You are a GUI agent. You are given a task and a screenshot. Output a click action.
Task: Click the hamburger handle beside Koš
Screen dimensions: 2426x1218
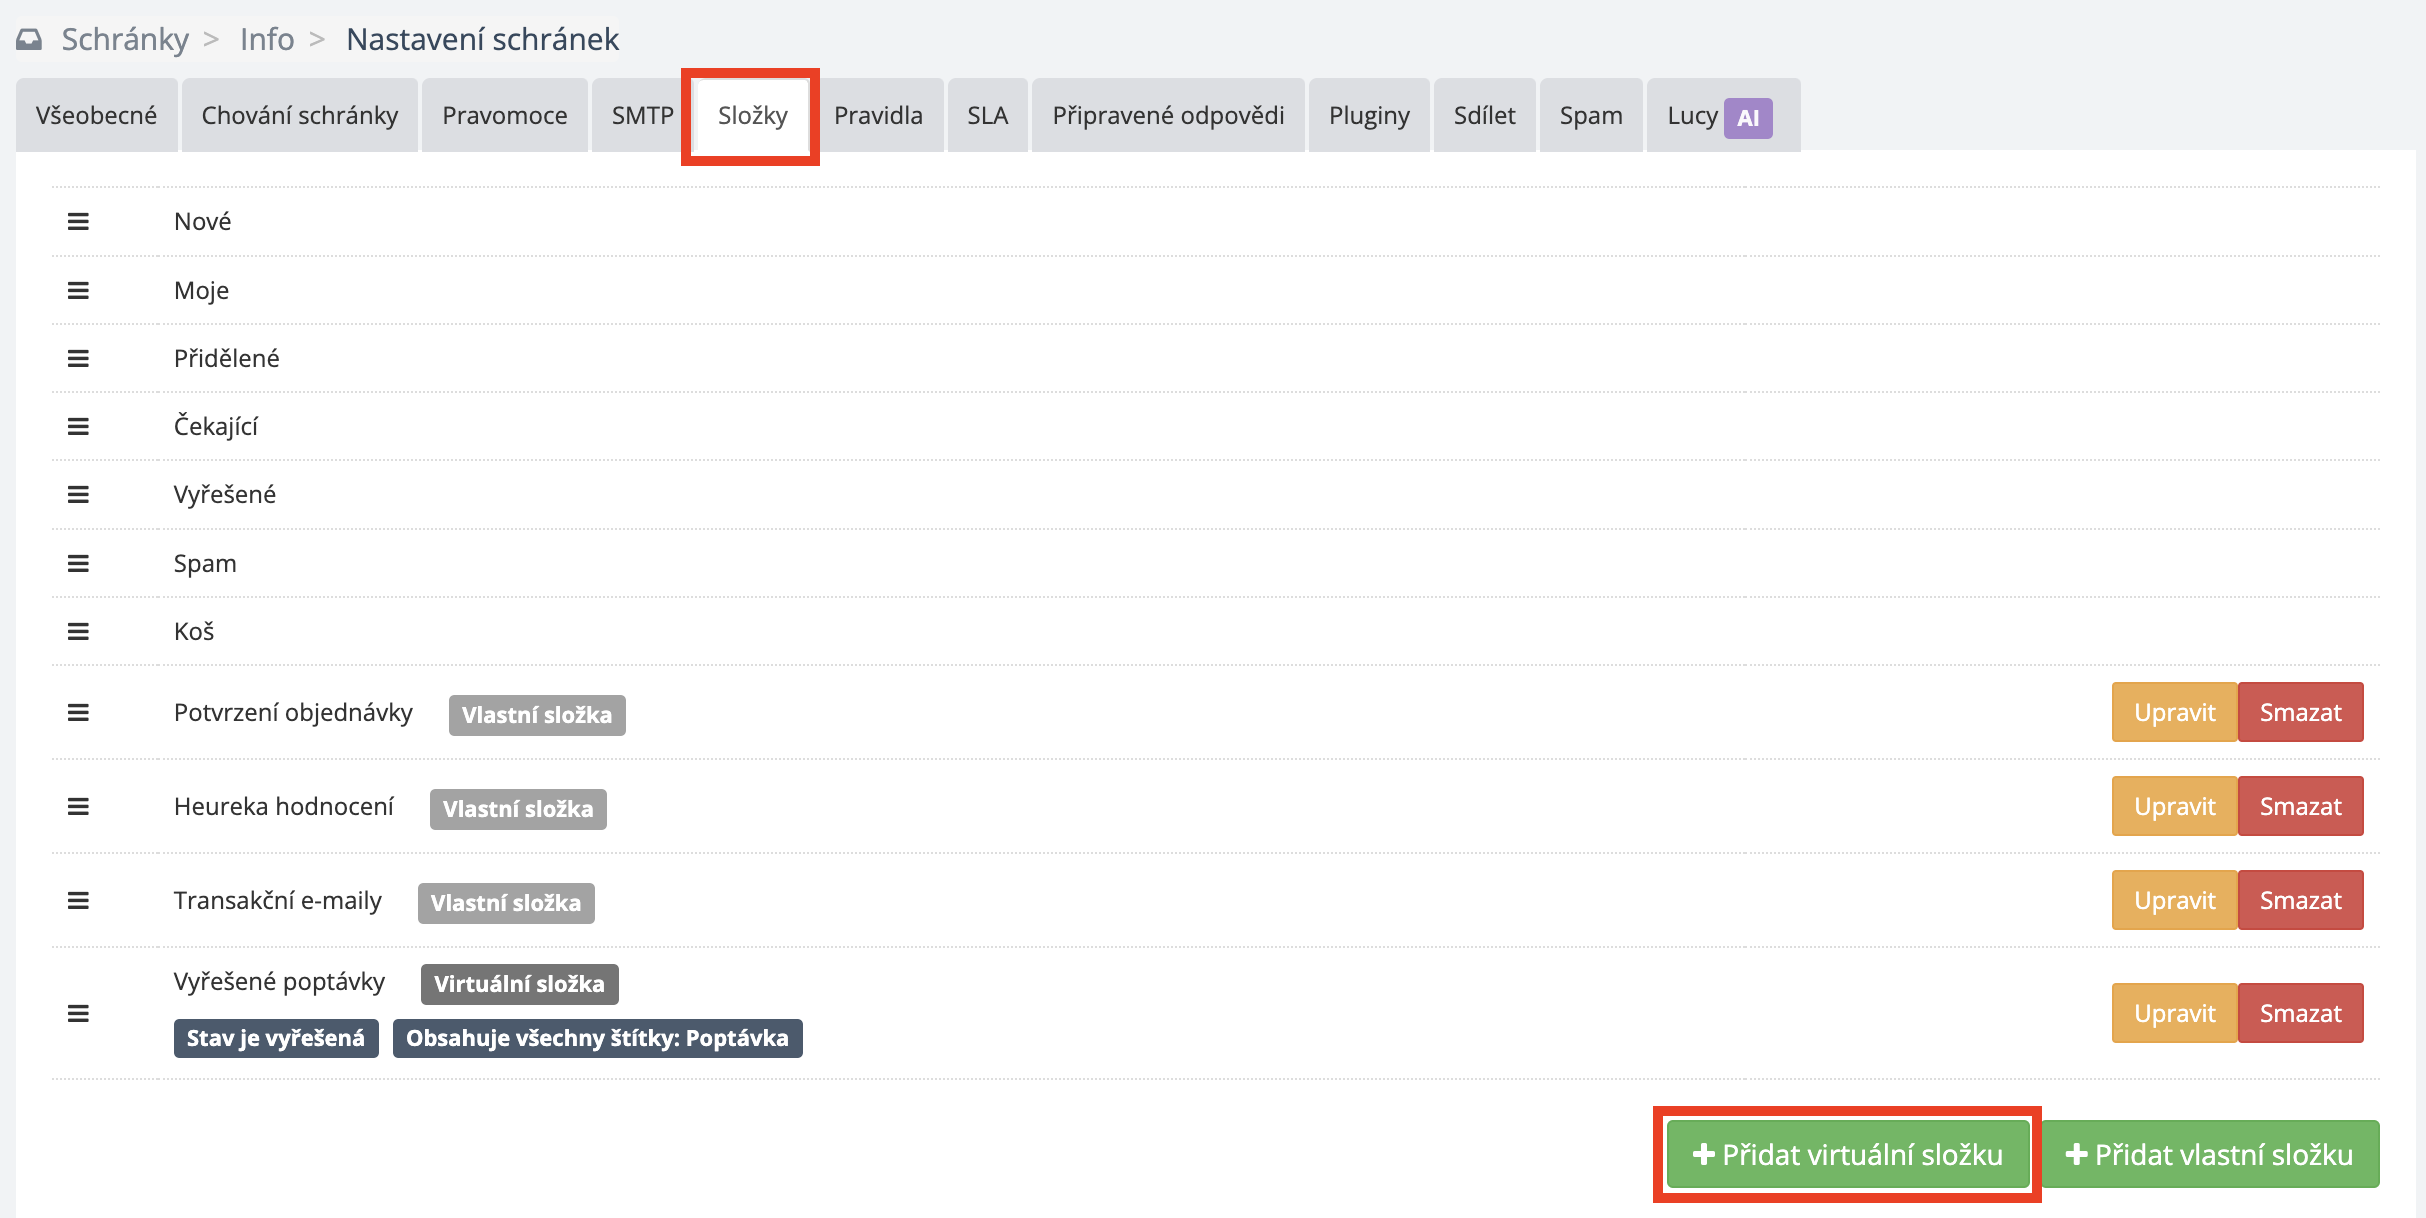pos(78,631)
